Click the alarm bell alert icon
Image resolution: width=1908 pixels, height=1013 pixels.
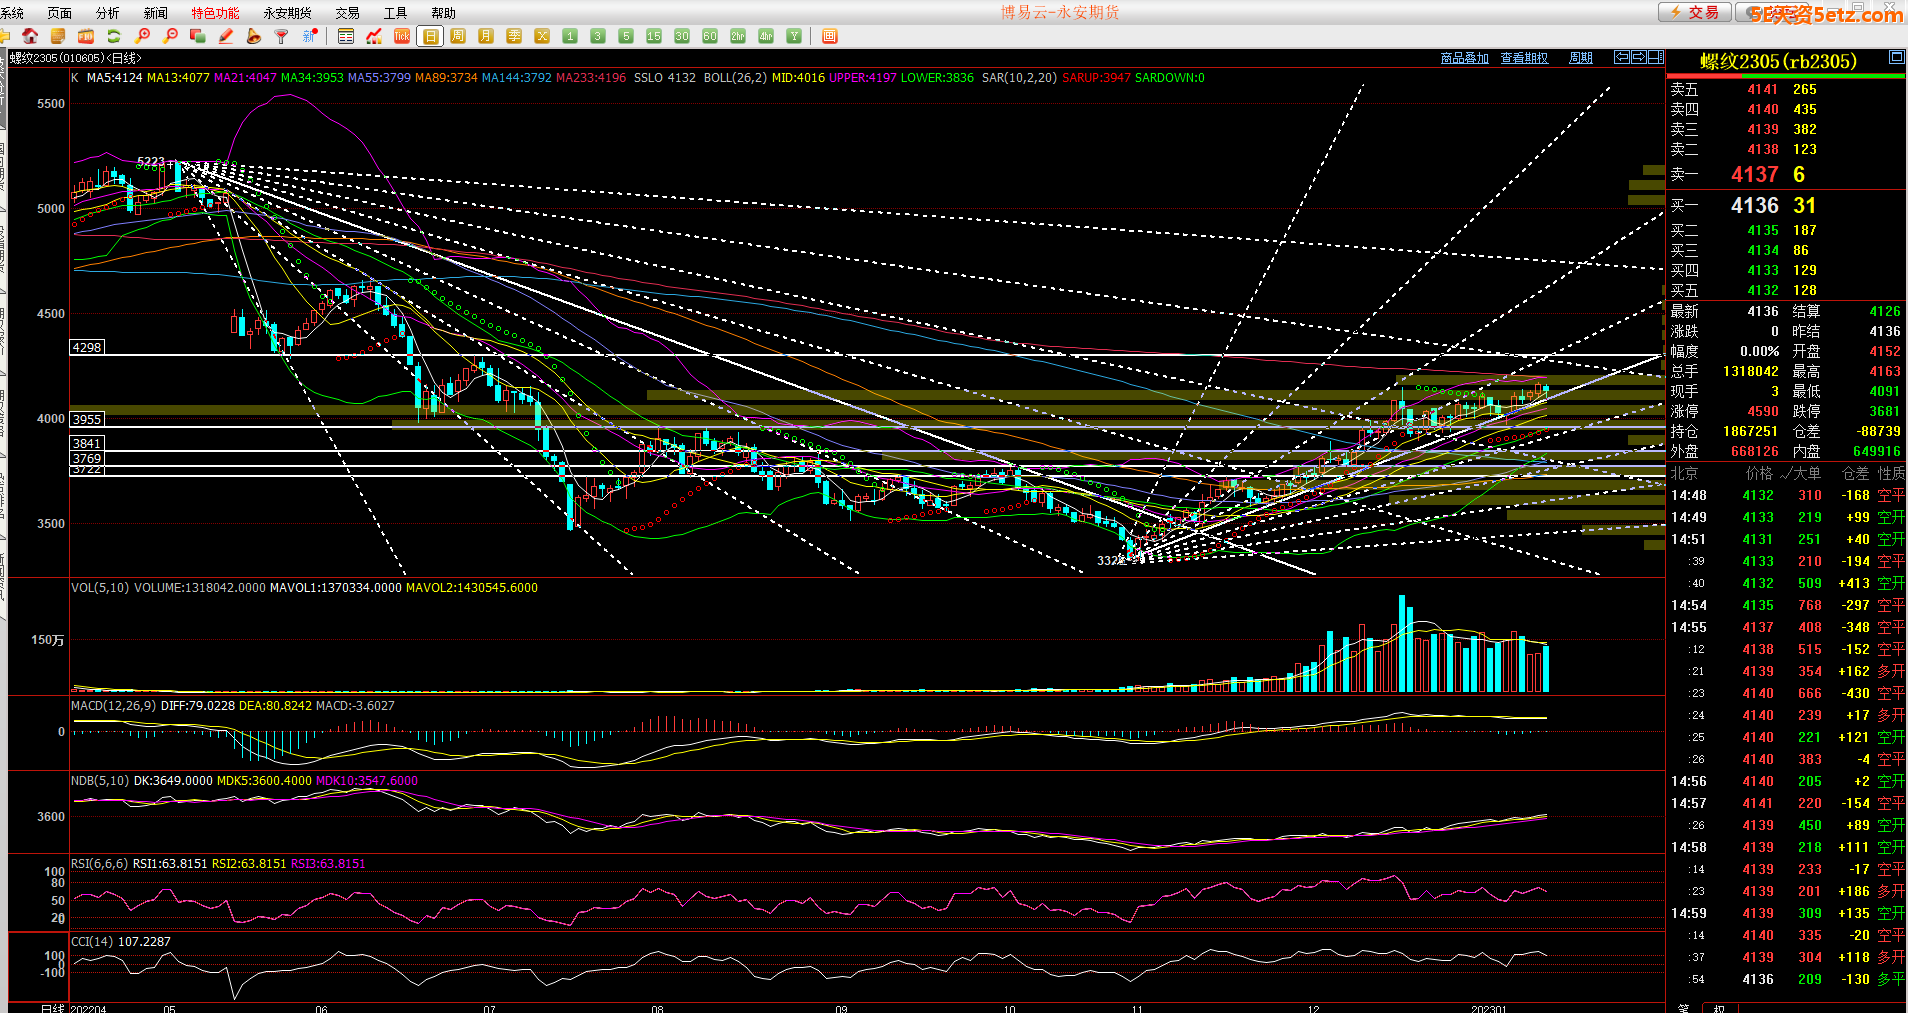point(254,36)
